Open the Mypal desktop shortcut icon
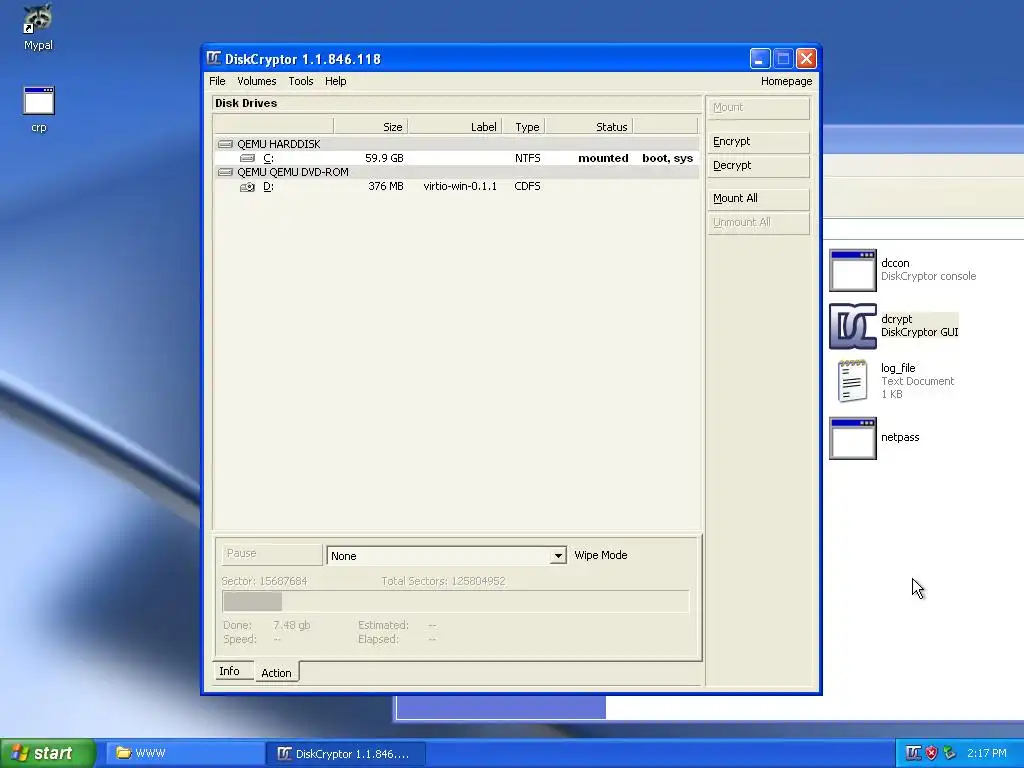This screenshot has height=768, width=1024. coord(38,18)
